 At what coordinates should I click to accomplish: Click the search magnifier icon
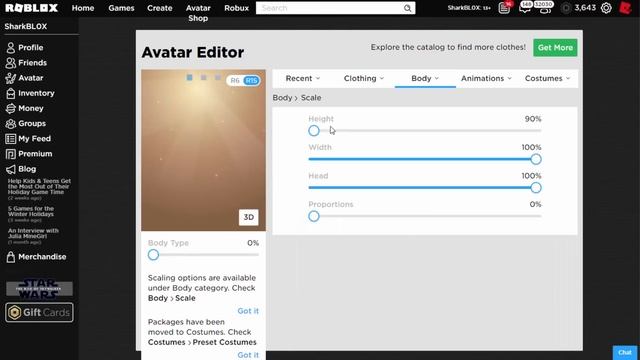tap(407, 8)
